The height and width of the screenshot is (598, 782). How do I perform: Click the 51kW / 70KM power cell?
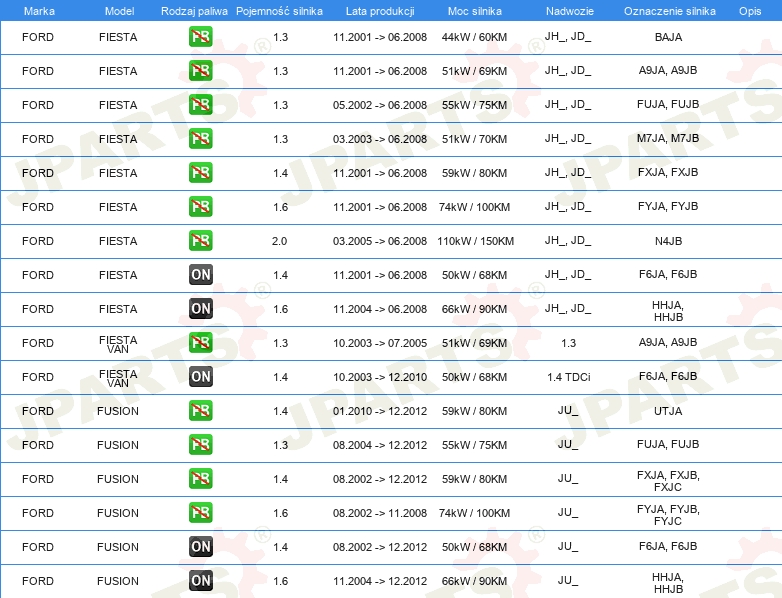pyautogui.click(x=474, y=139)
